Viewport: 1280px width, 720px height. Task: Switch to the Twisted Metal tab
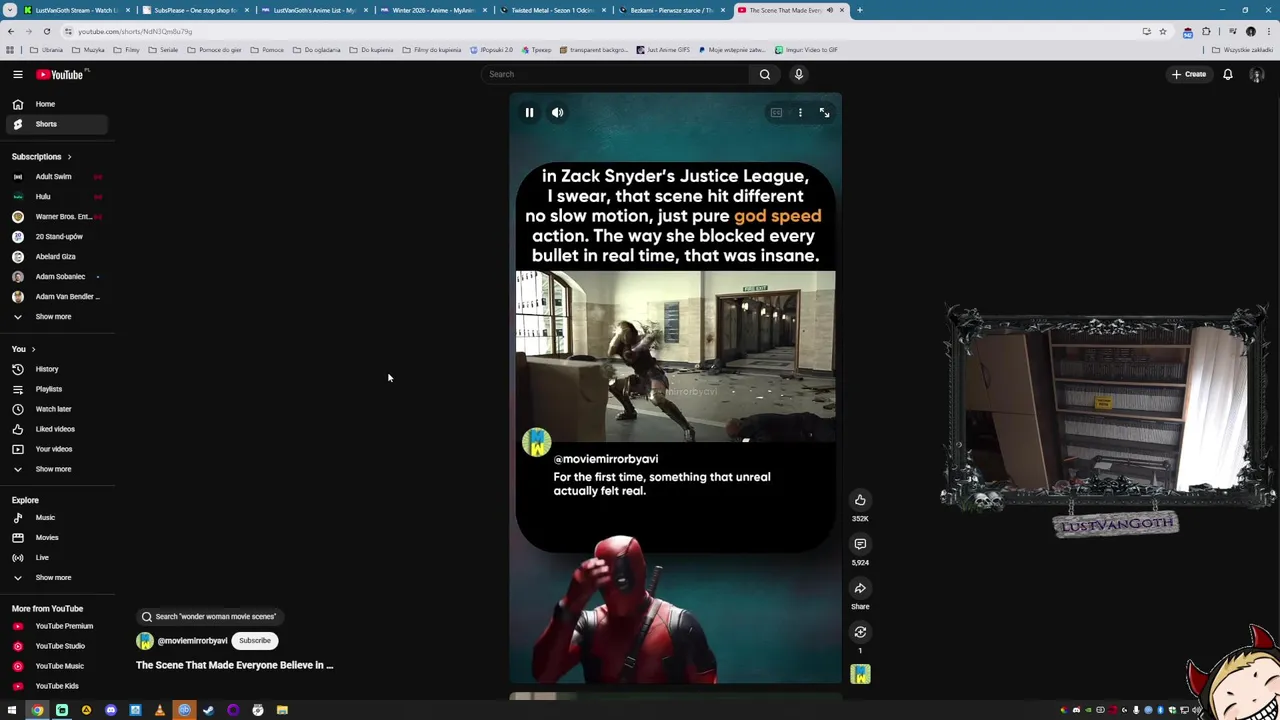click(552, 10)
